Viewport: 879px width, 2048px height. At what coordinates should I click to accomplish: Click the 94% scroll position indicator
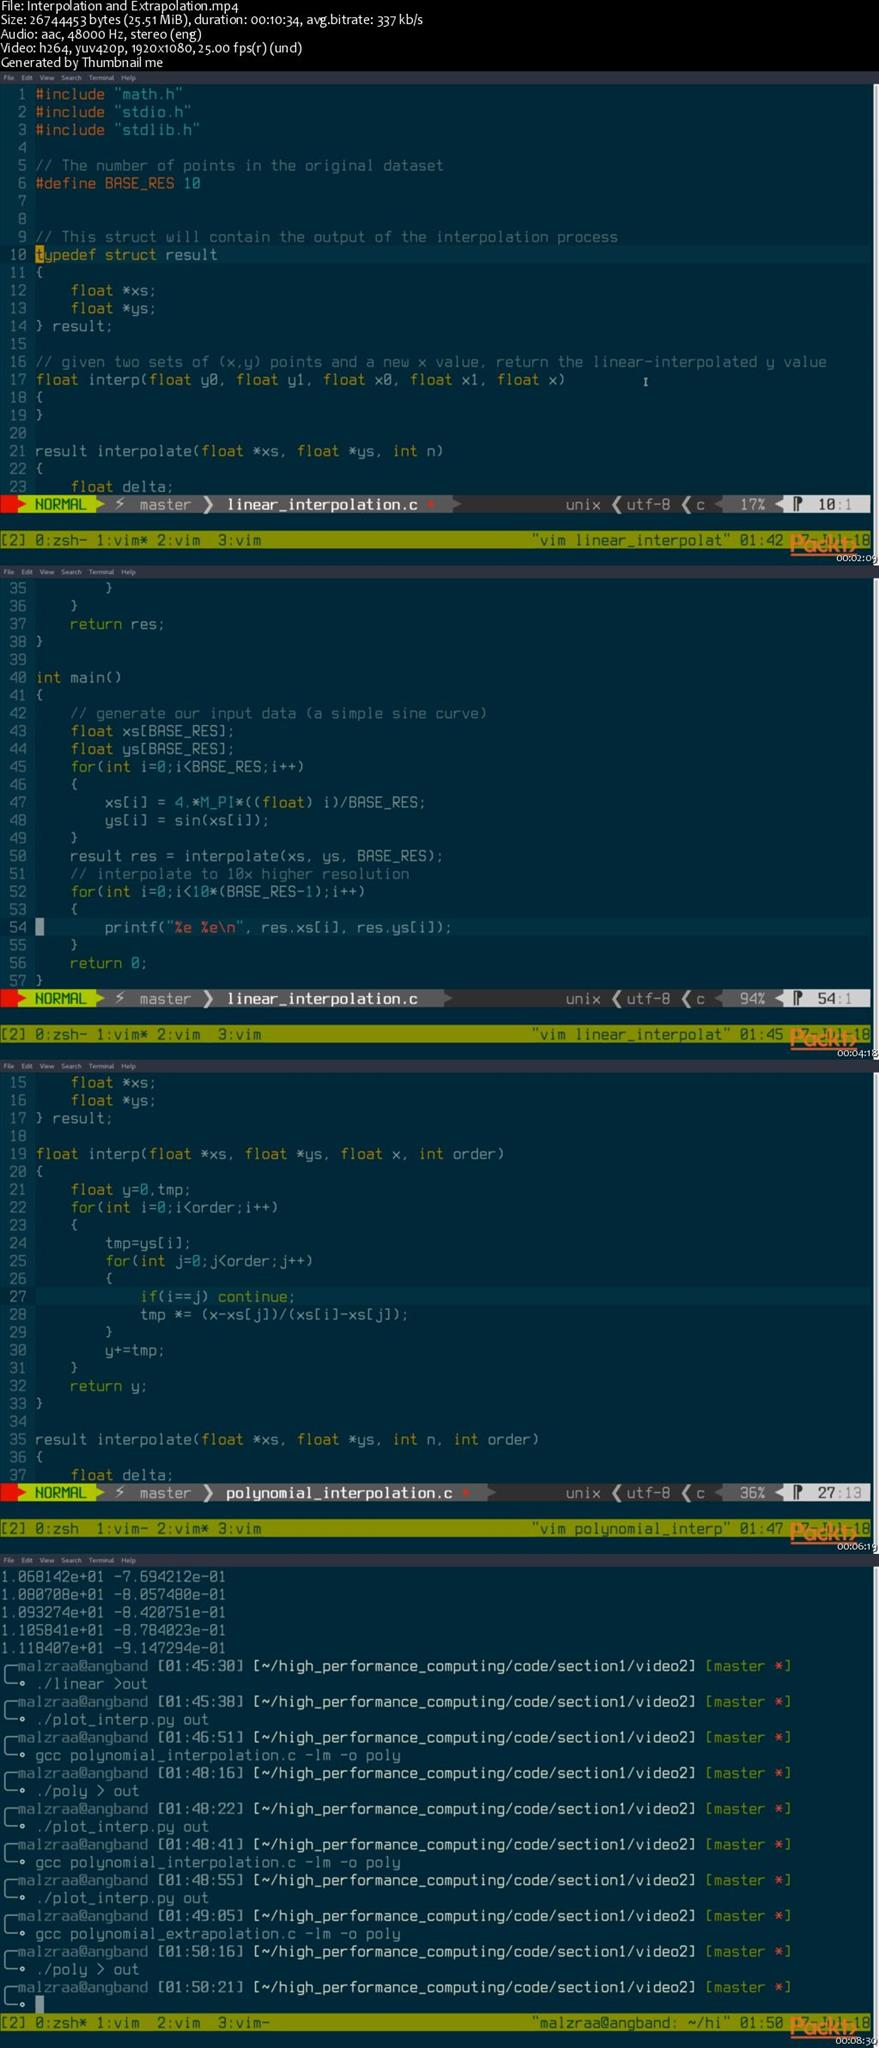752,999
